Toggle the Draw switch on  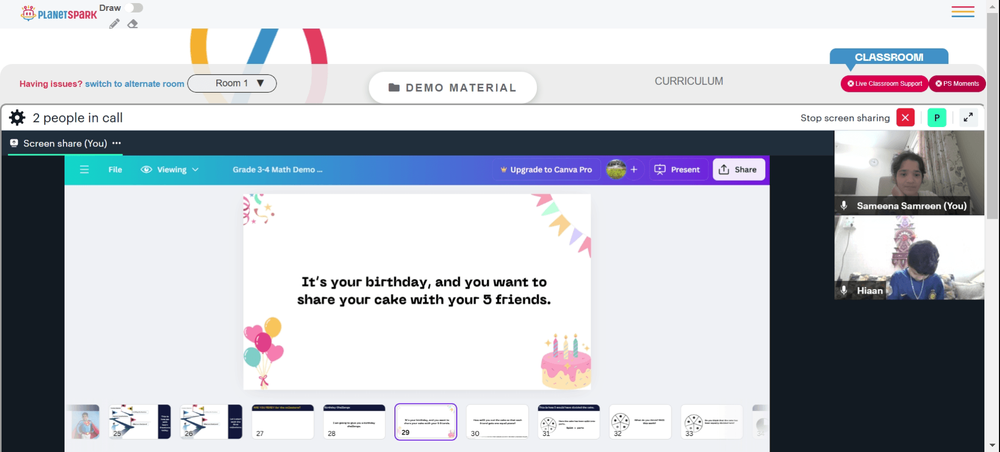[133, 8]
